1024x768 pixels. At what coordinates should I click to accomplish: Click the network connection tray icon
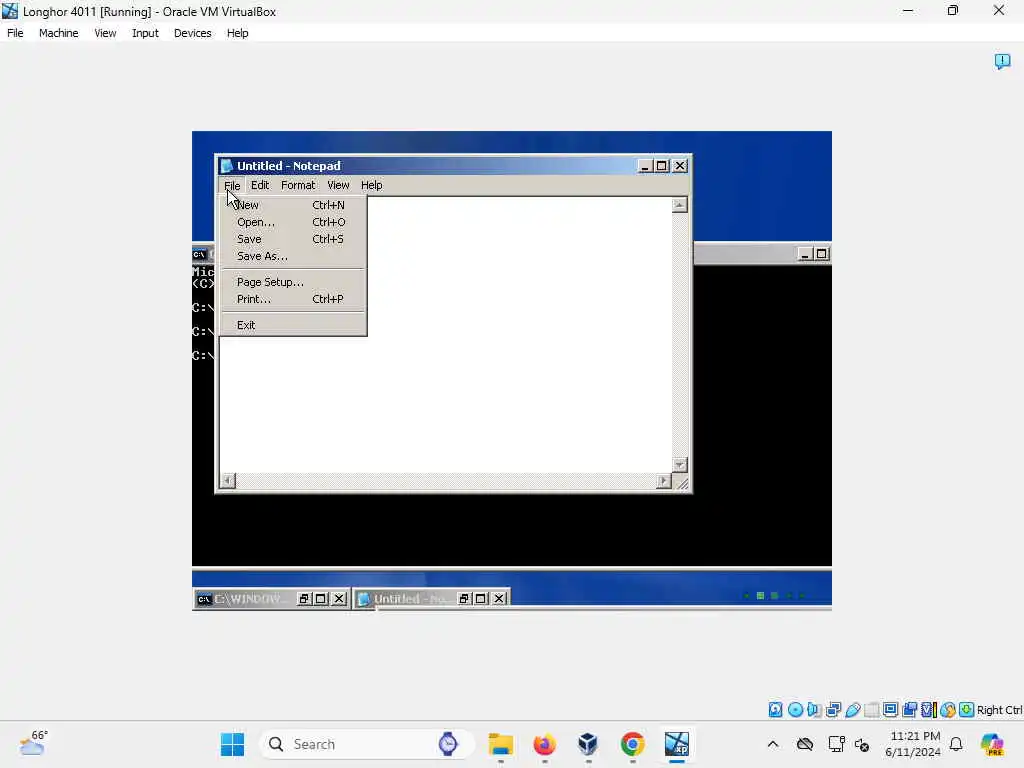click(836, 744)
